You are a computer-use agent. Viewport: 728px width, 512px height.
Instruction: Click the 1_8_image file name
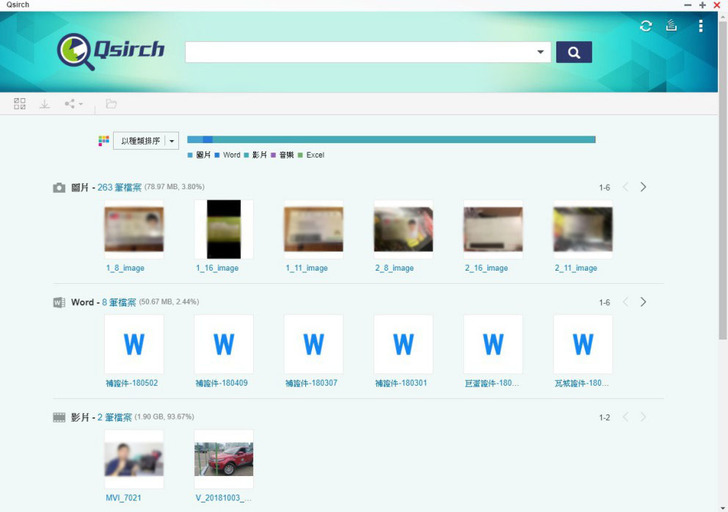click(x=125, y=268)
